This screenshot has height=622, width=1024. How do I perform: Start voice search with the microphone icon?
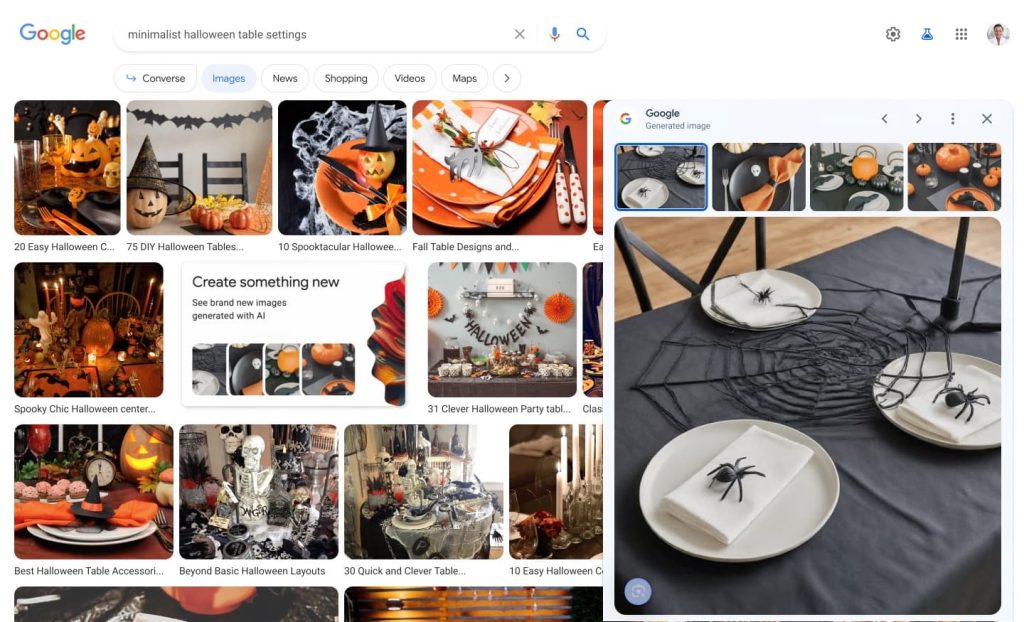554,34
